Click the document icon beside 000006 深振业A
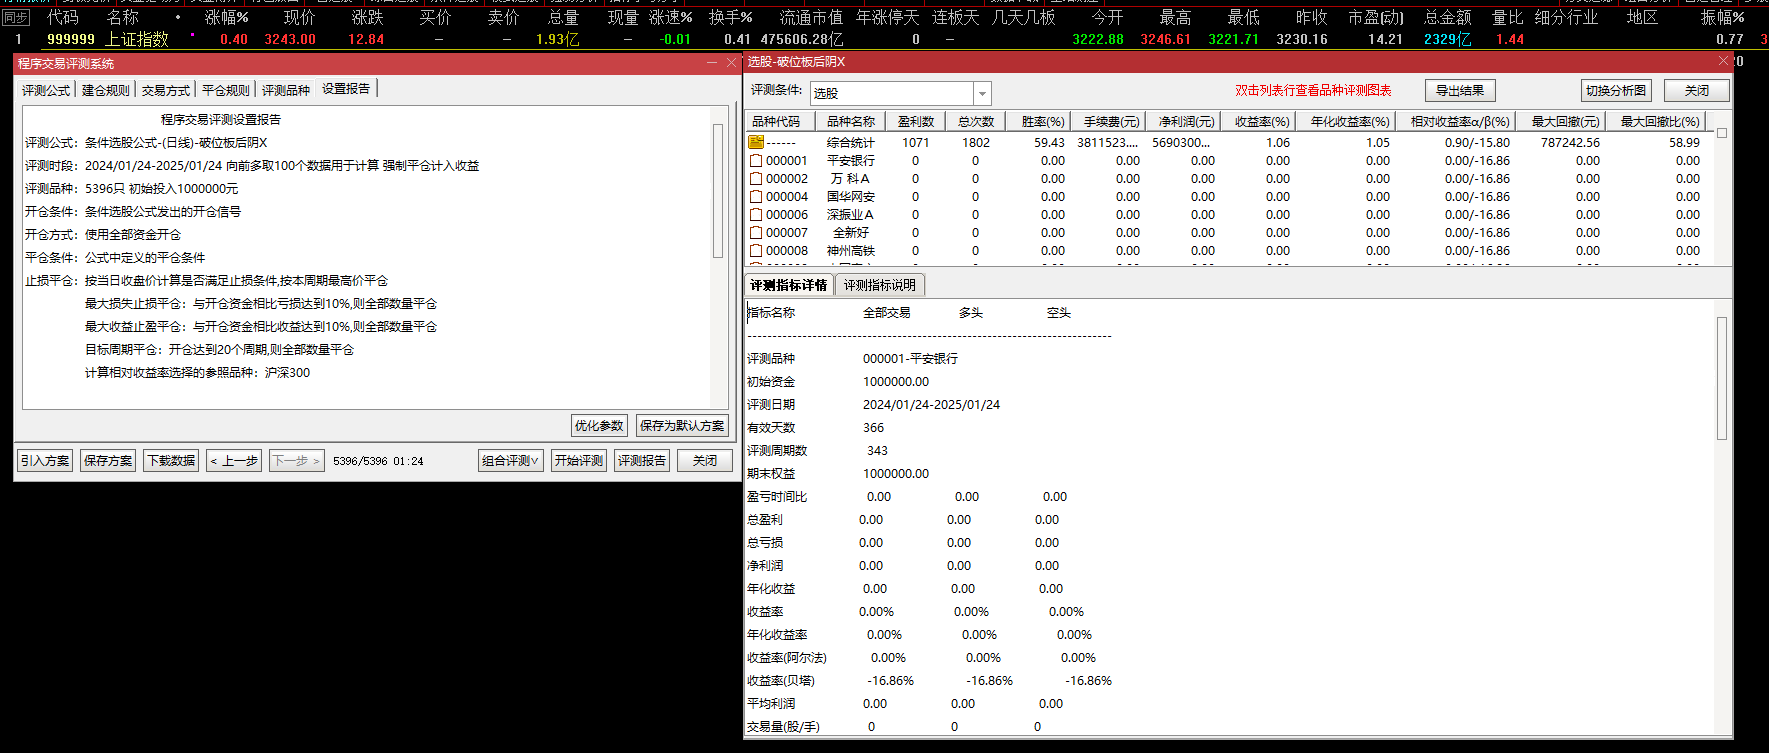Screen dimensions: 1769x753 [x=756, y=214]
